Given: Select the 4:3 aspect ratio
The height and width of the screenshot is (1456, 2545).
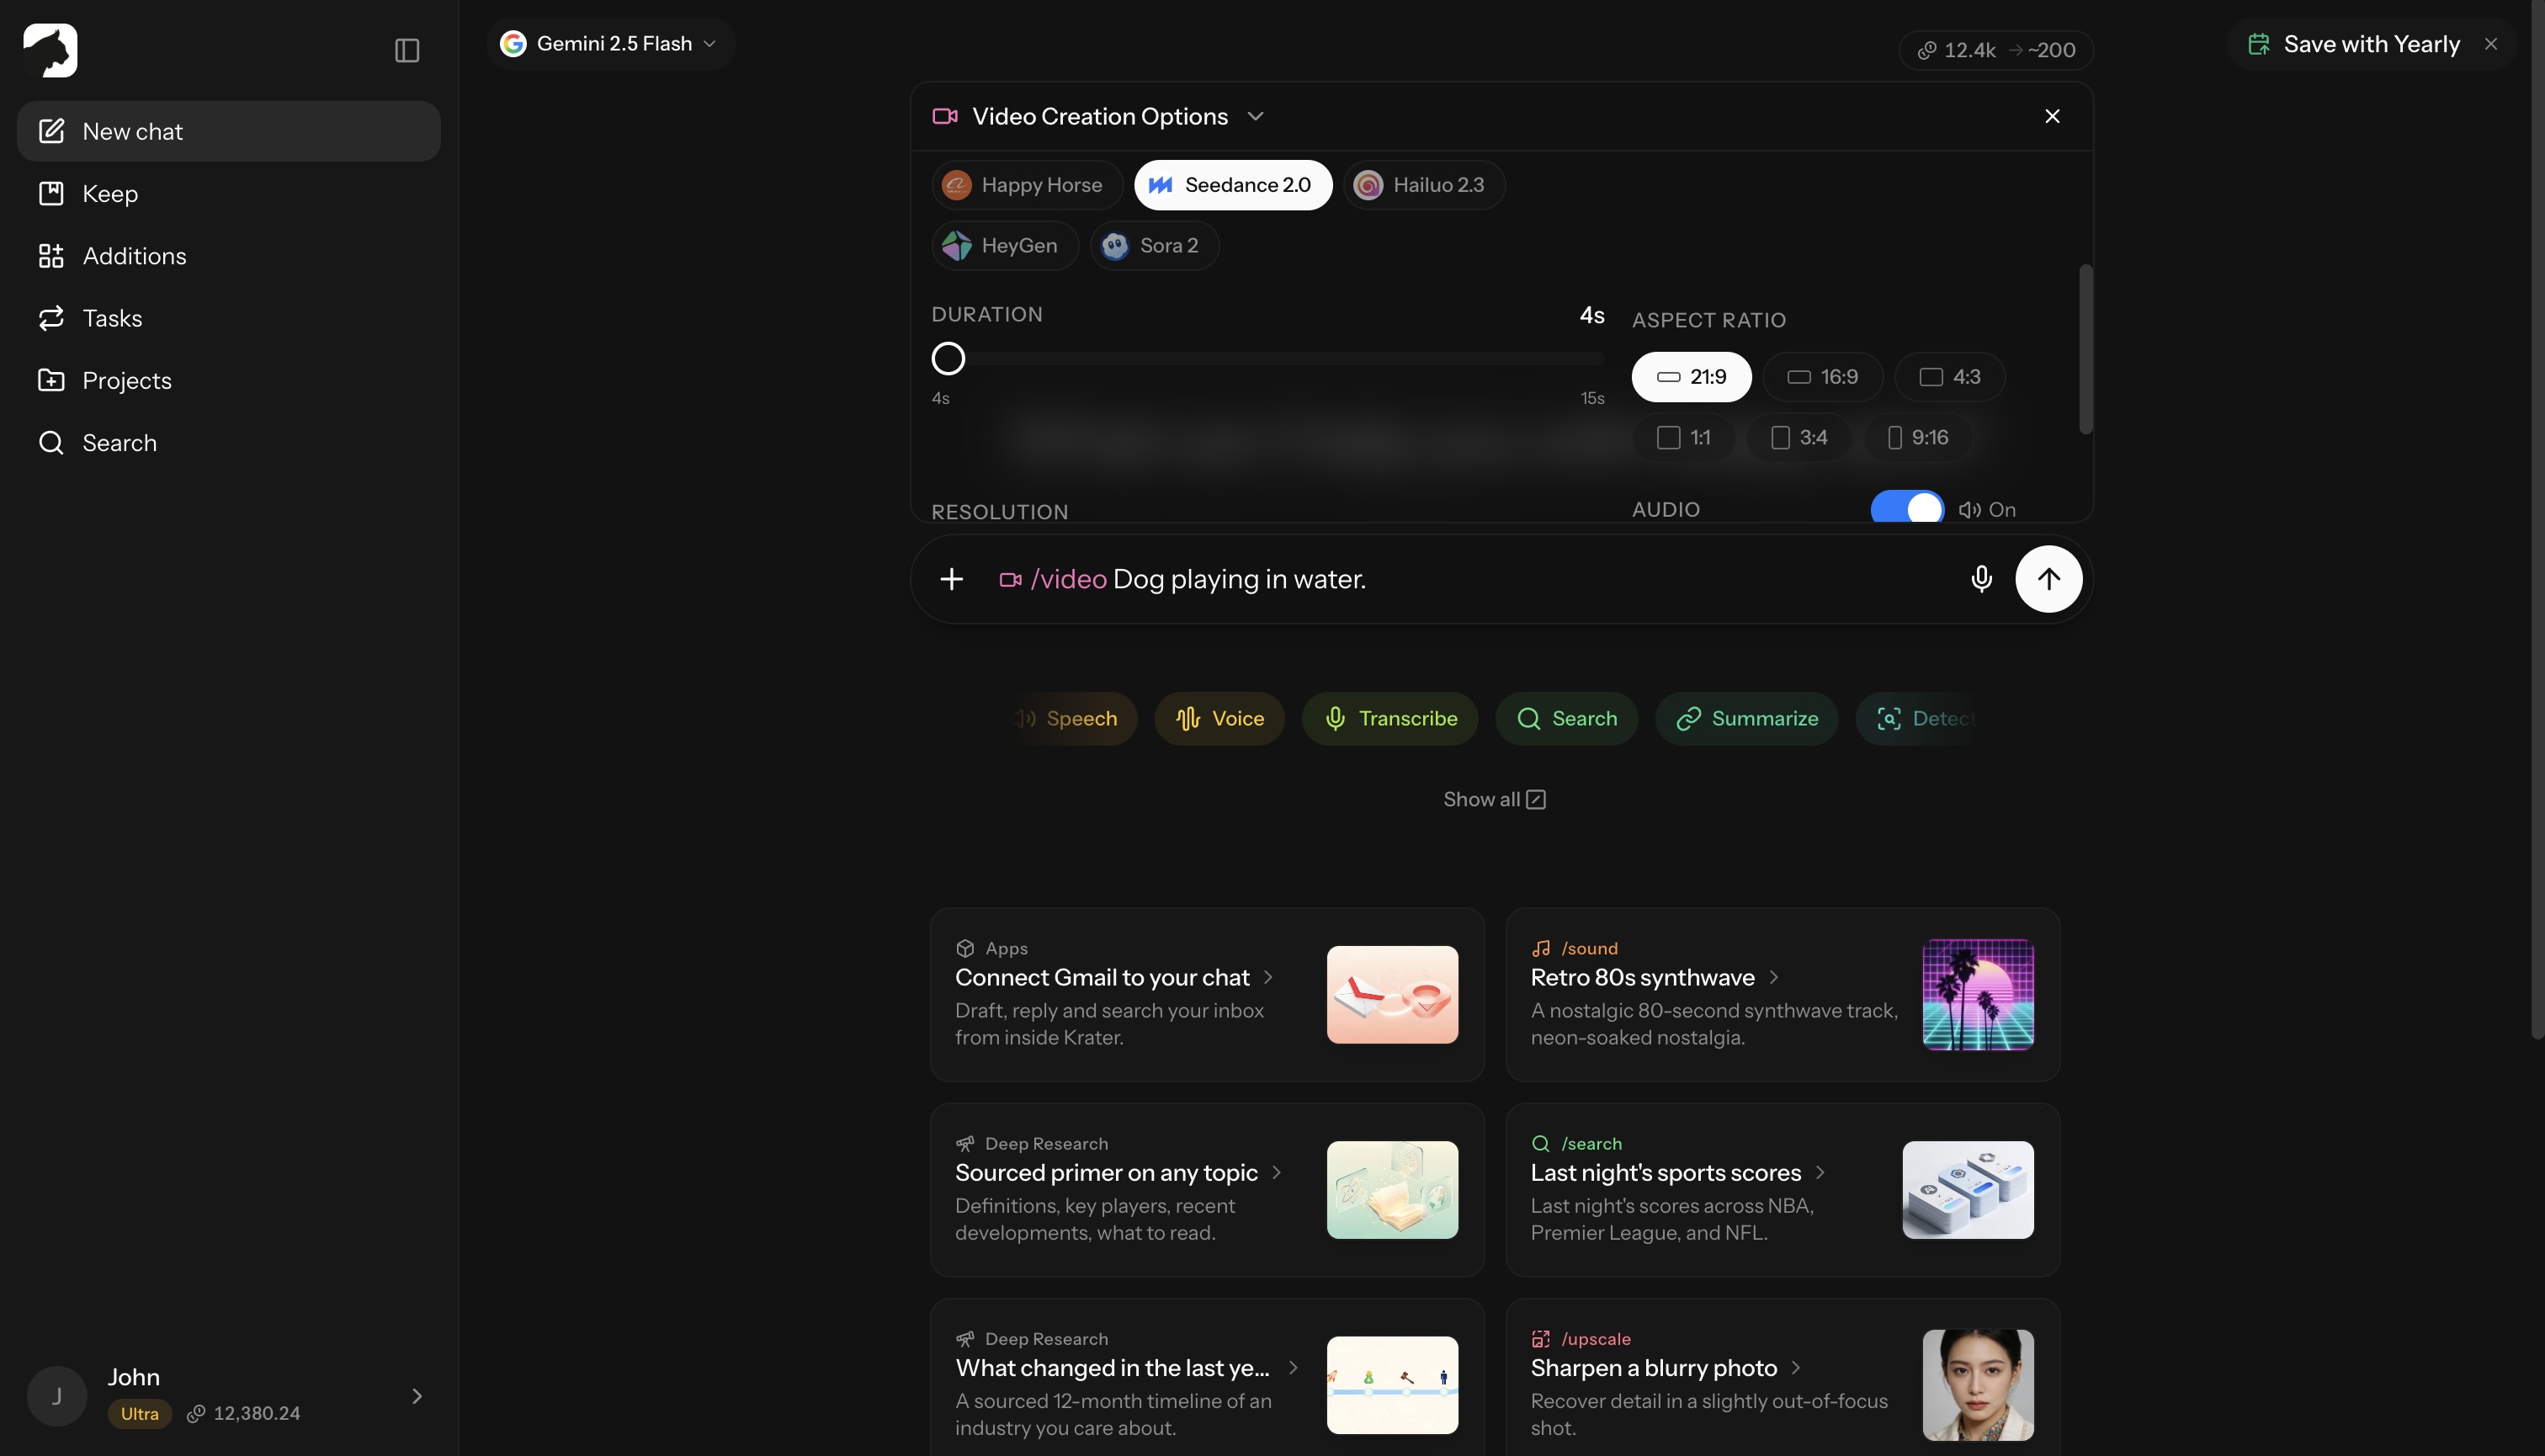Looking at the screenshot, I should (1949, 377).
